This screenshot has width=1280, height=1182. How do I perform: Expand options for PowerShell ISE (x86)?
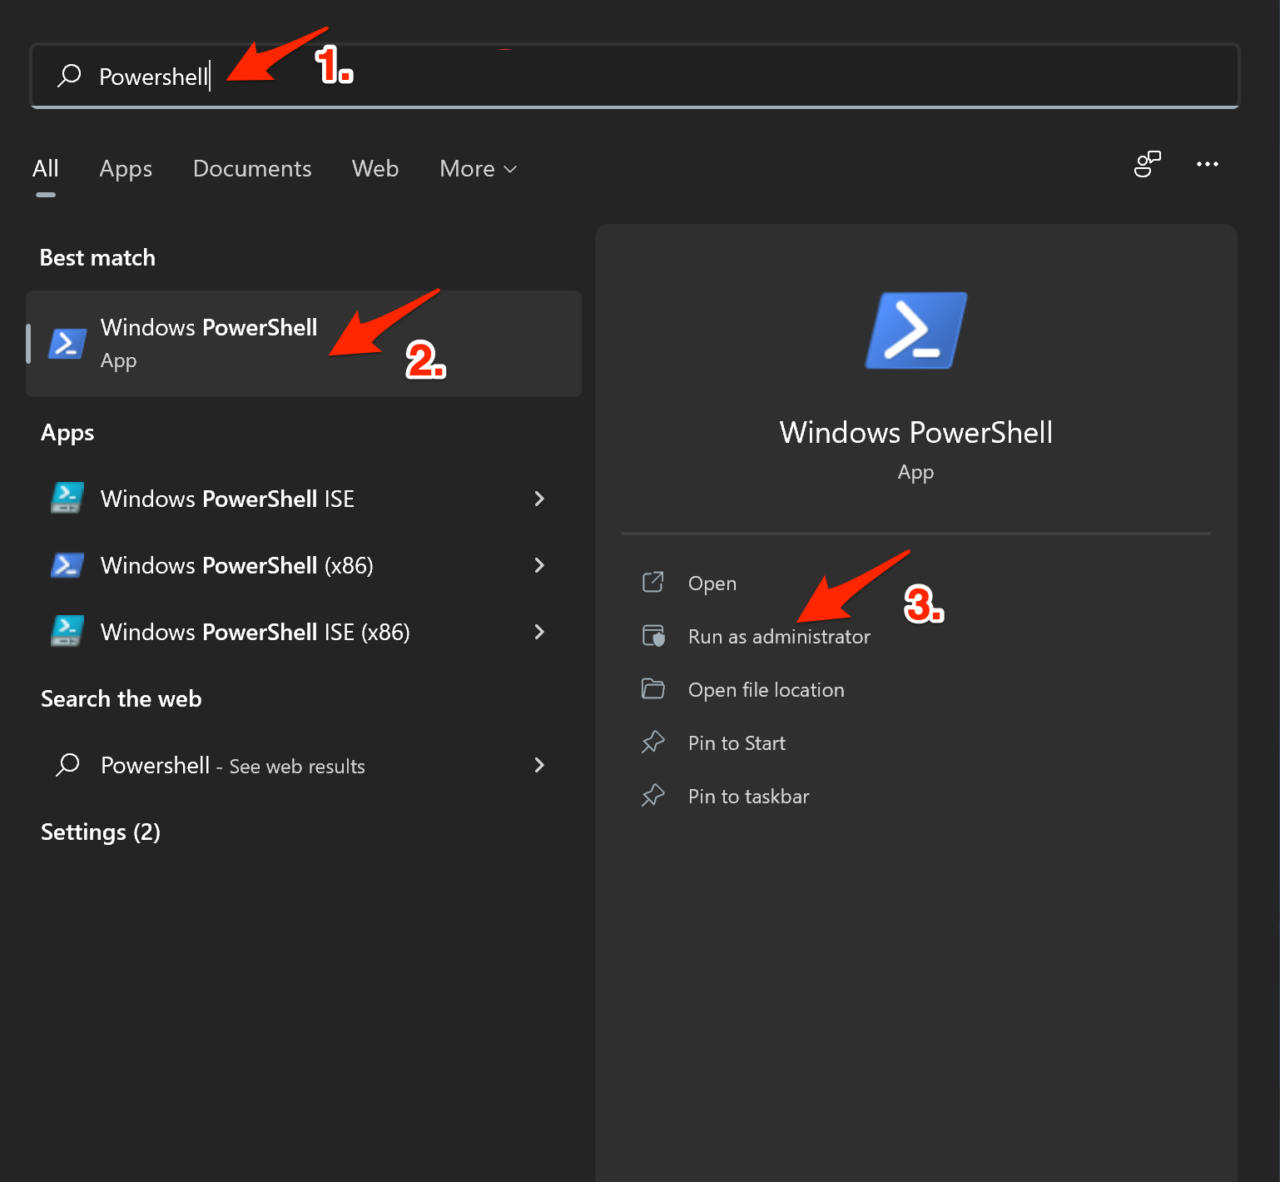click(539, 632)
